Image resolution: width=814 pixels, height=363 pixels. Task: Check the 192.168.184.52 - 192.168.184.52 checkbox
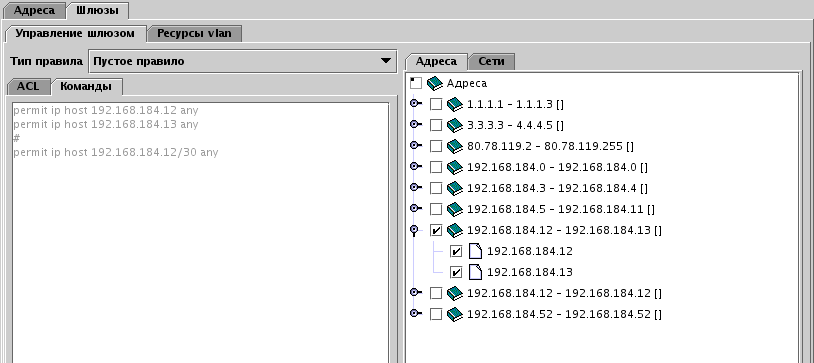436,314
